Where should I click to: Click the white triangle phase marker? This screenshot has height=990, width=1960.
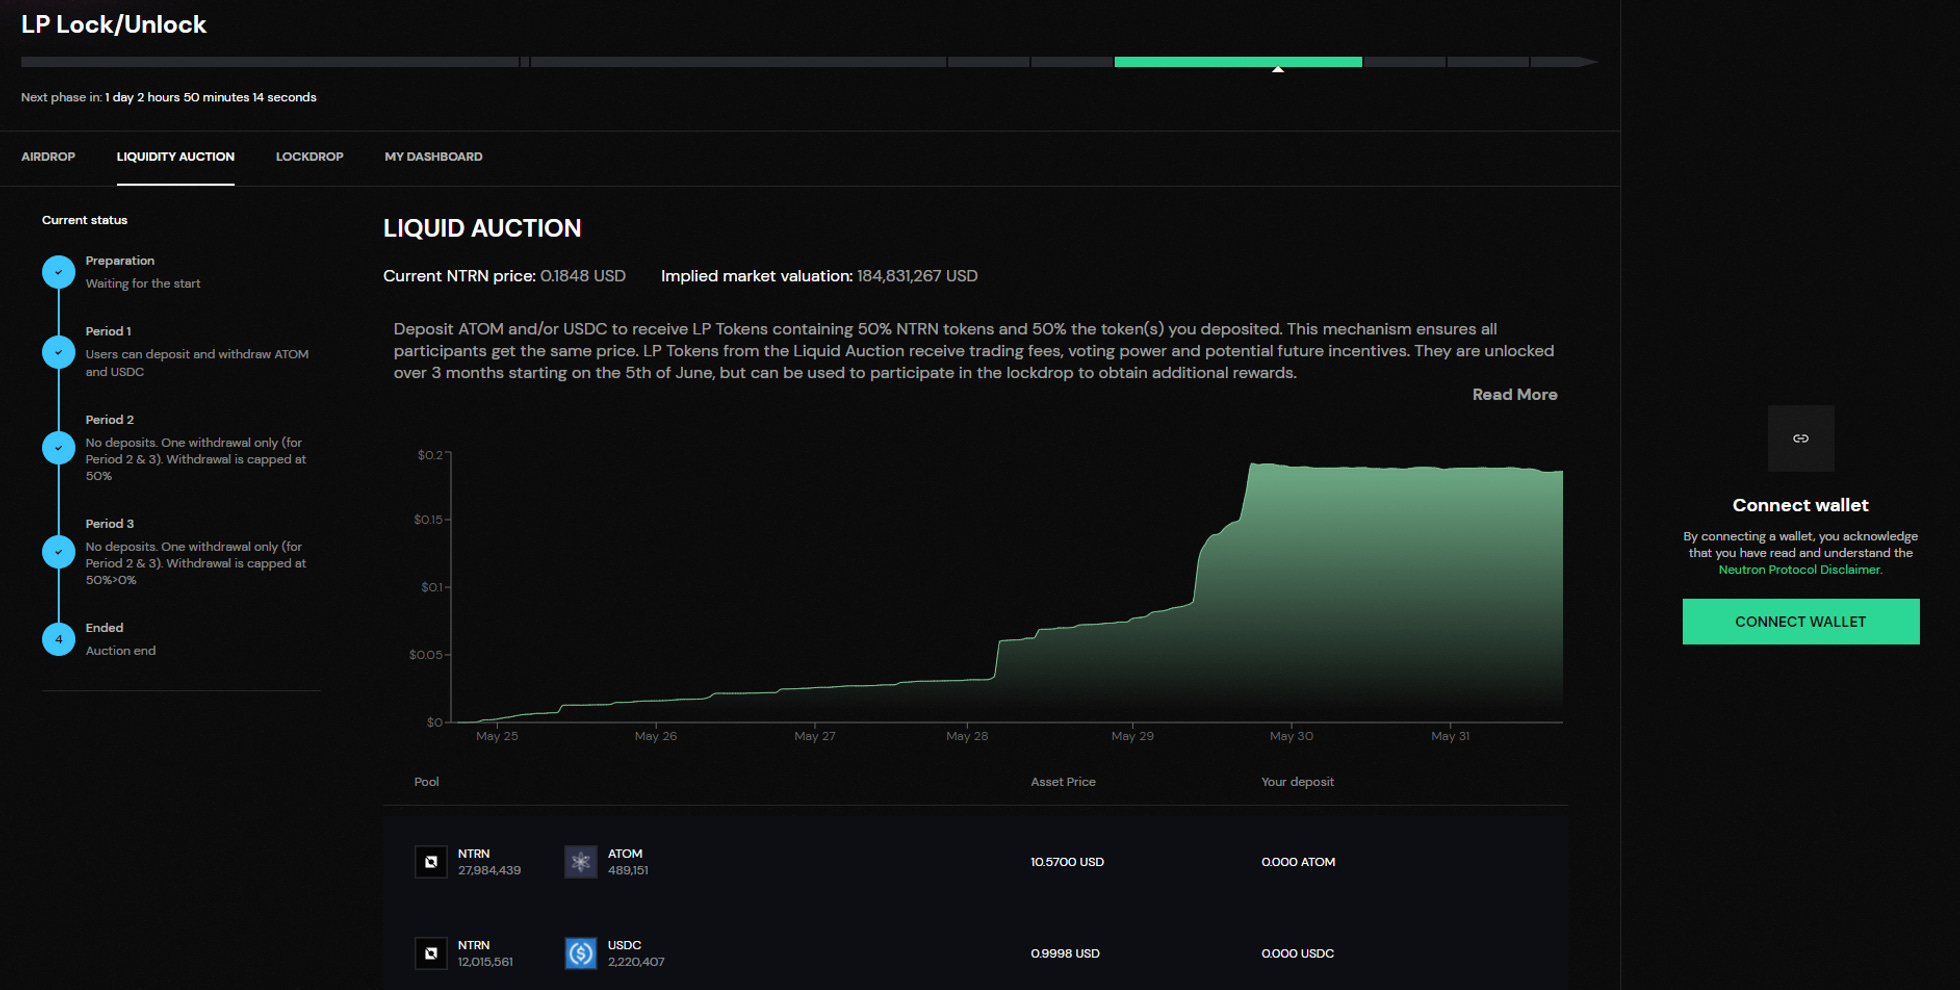coord(1278,69)
